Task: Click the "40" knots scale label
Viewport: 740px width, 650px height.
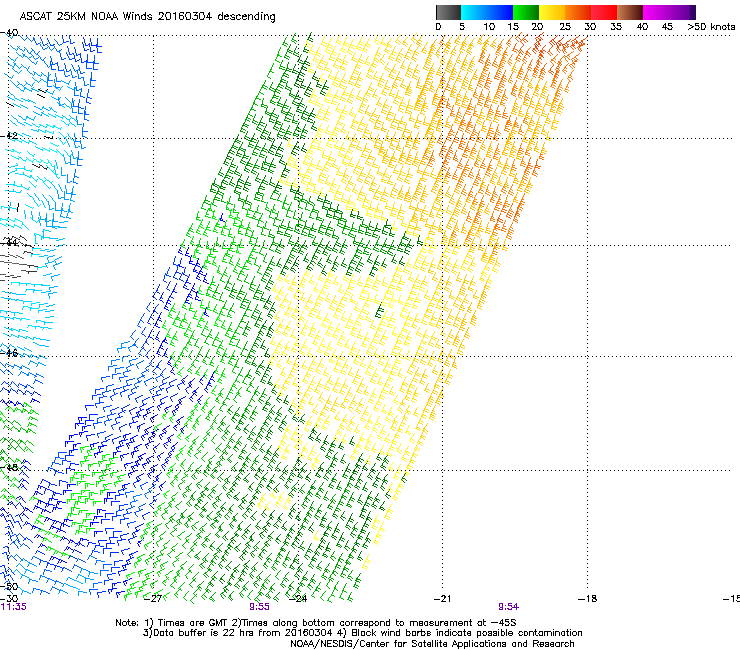Action: 642,27
